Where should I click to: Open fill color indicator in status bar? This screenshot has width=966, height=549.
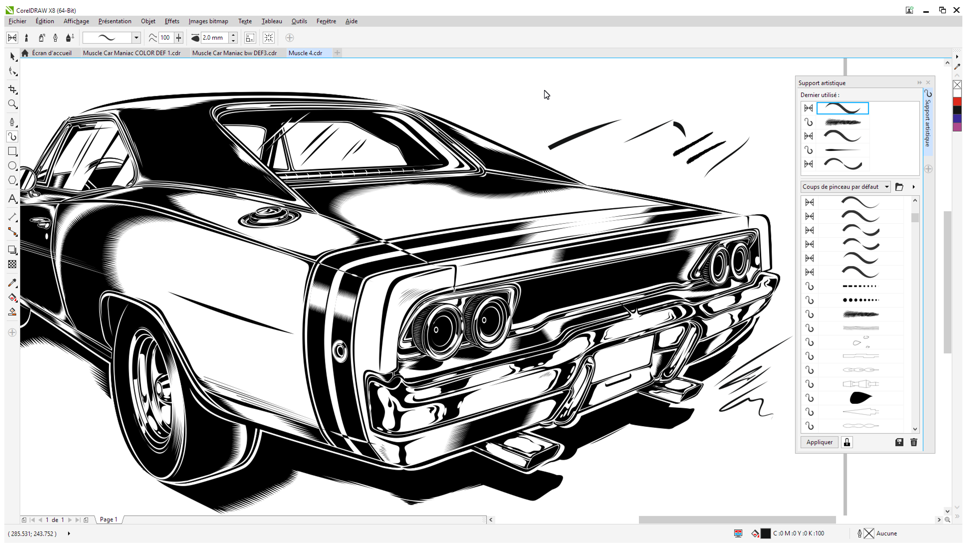pos(765,534)
